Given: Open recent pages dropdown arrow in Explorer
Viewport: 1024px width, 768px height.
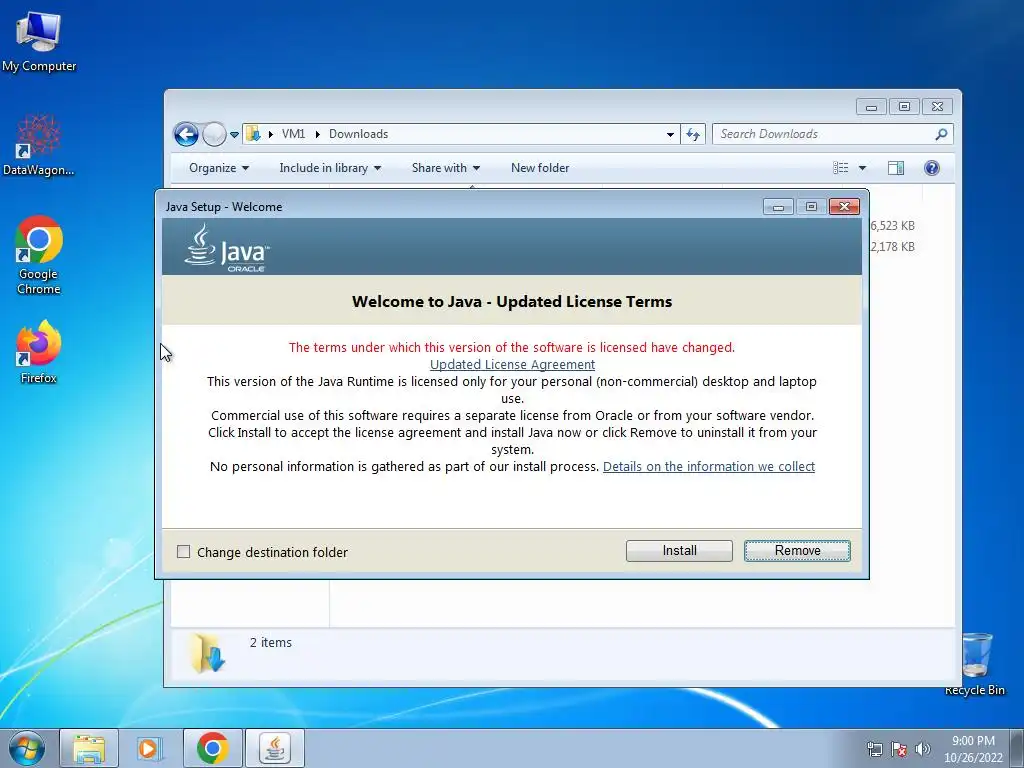Looking at the screenshot, I should [x=234, y=135].
